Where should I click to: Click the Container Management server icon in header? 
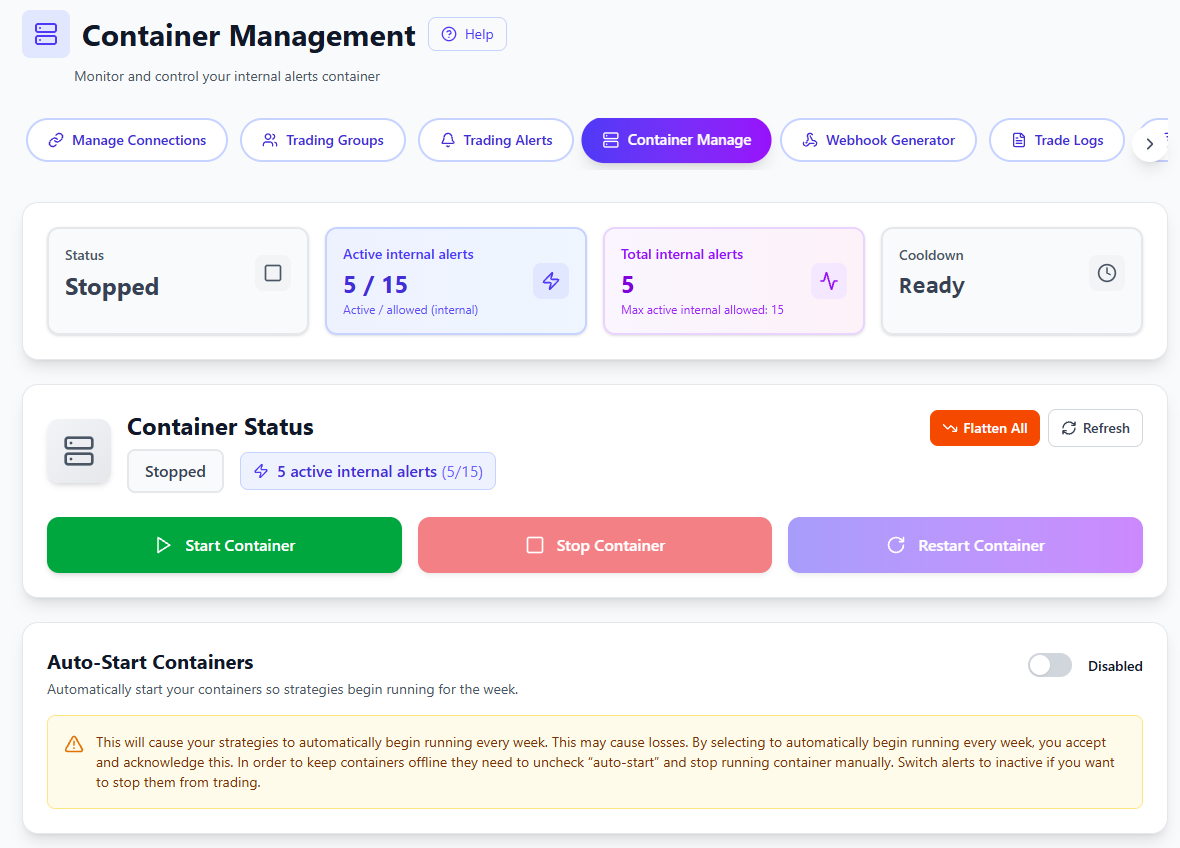tap(46, 35)
